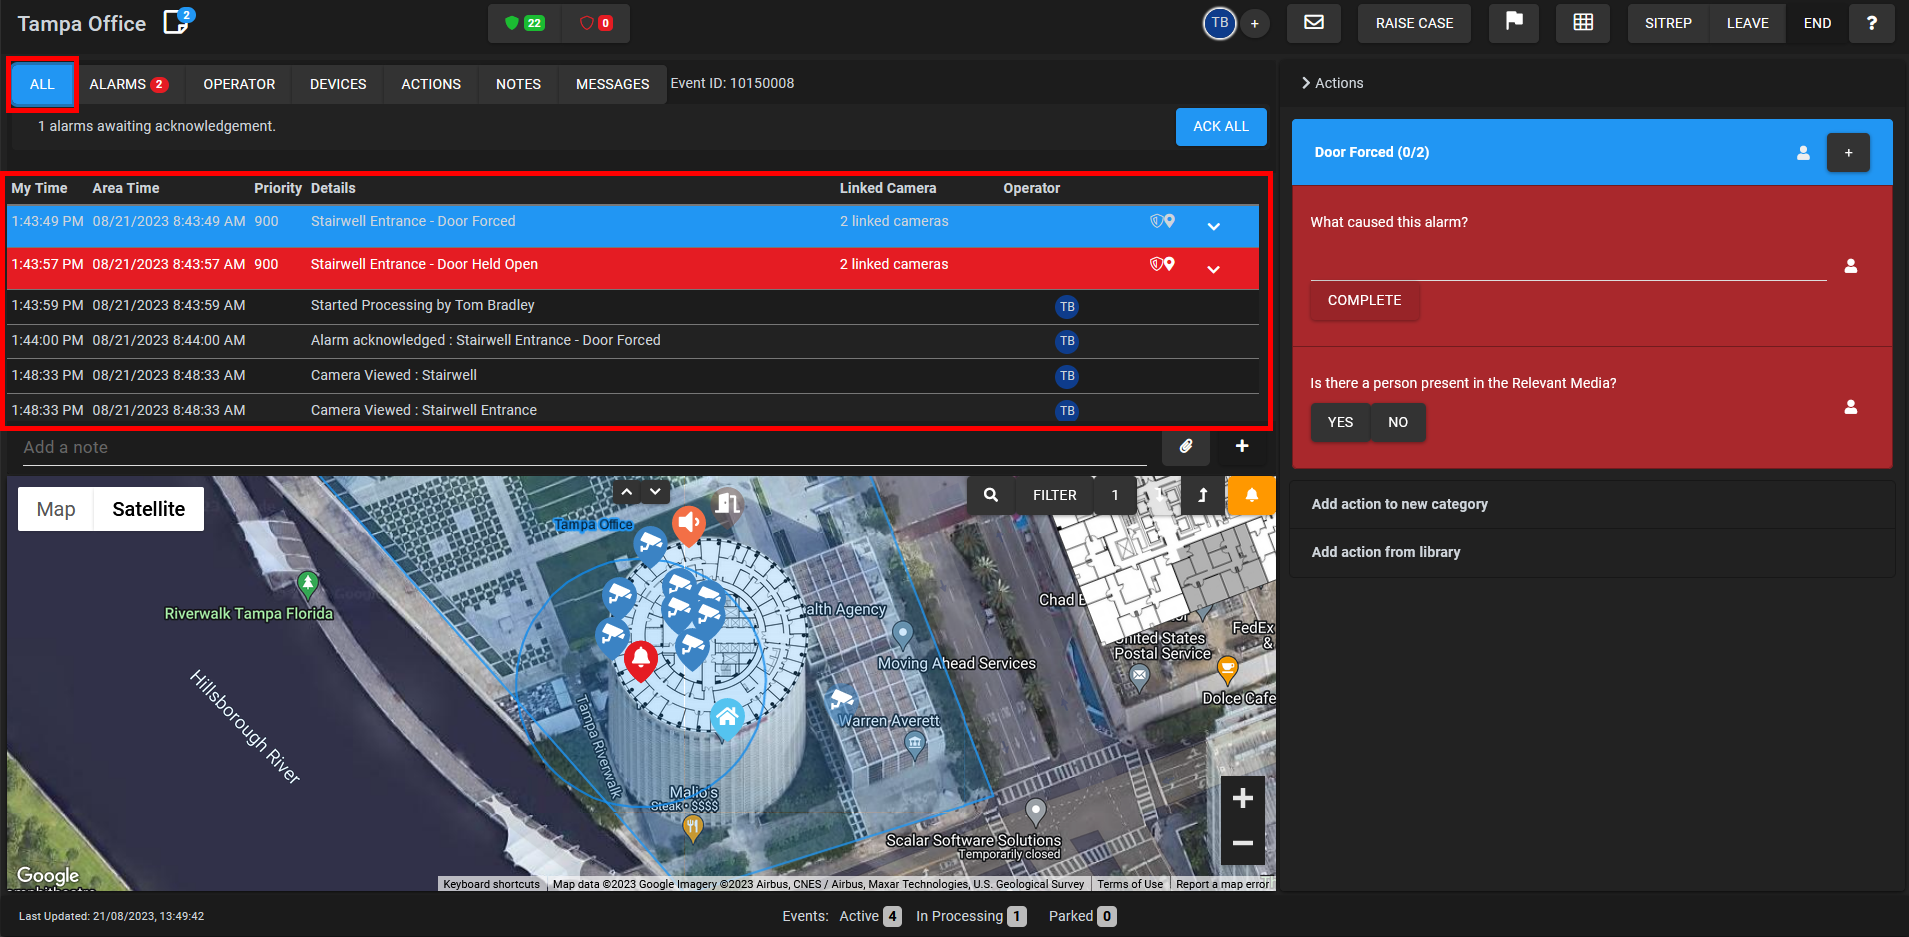The width and height of the screenshot is (1909, 937).
Task: Zoom out on the map with minus
Action: 1243,843
